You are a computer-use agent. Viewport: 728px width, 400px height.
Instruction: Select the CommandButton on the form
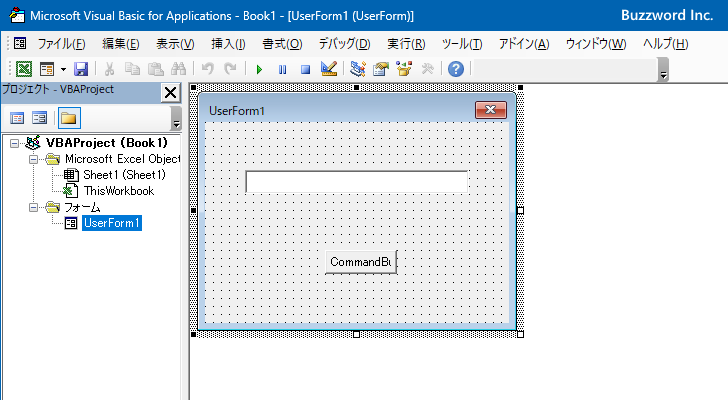point(361,262)
